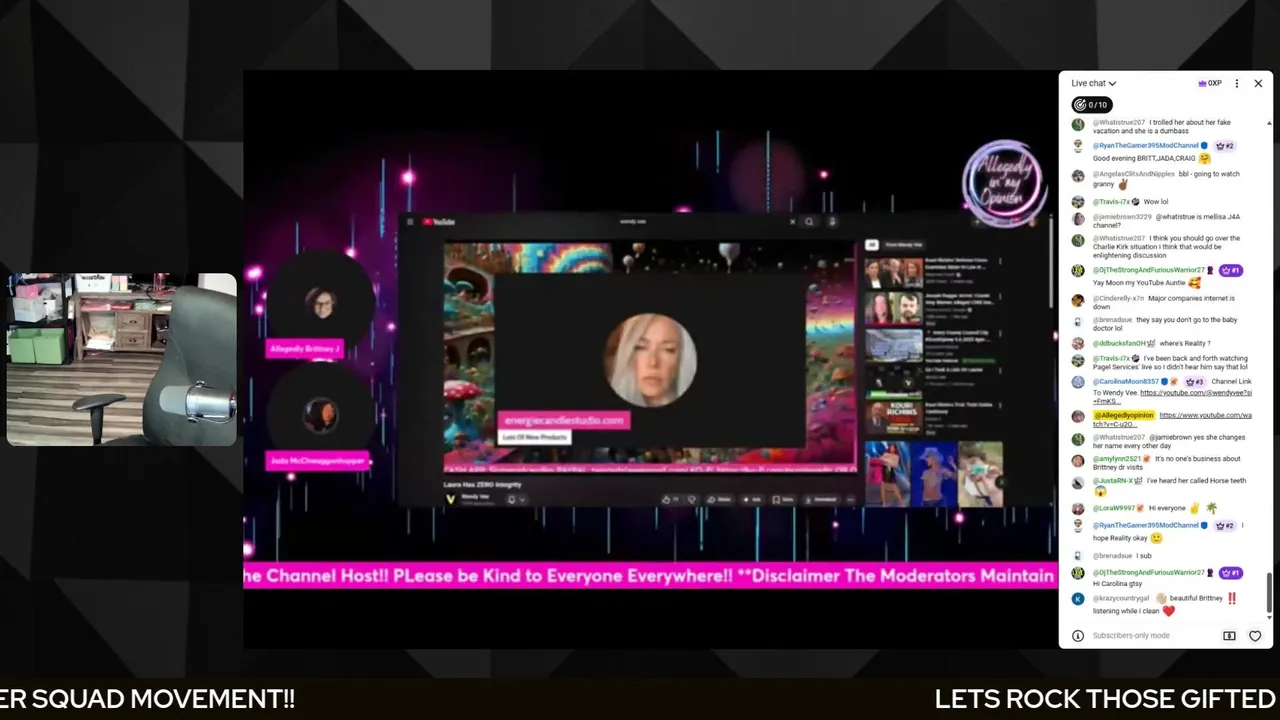Send a heart reaction in chat
This screenshot has height=720, width=1280.
point(1255,635)
